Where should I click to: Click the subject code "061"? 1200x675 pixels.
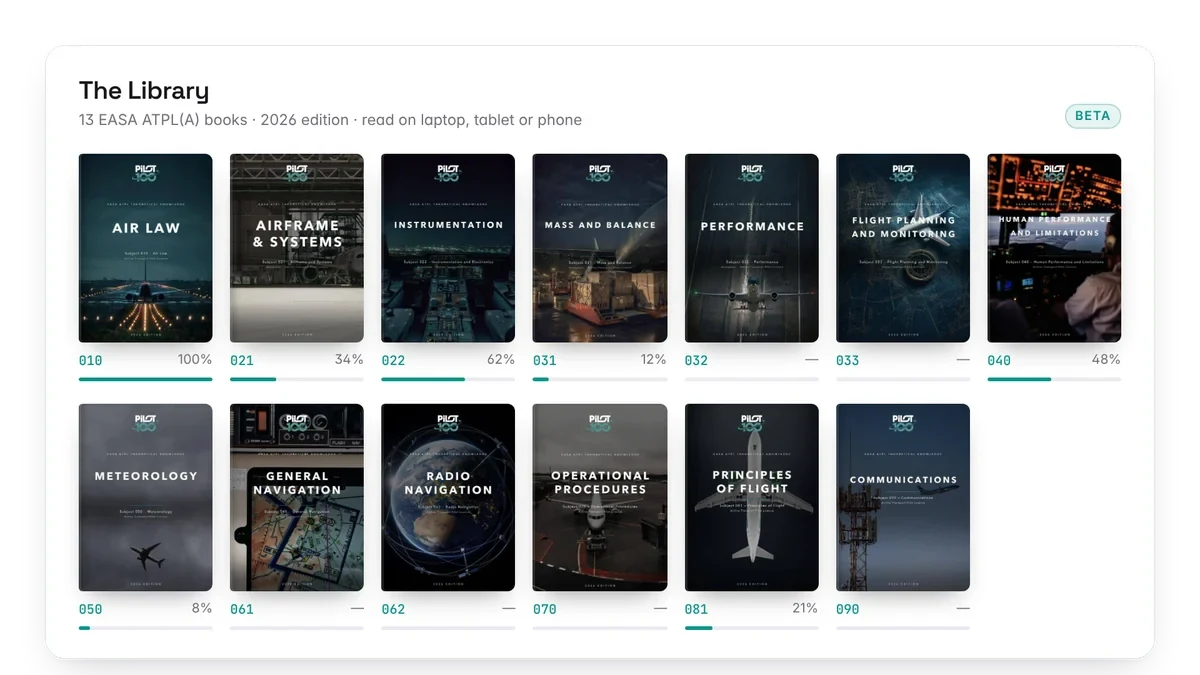(242, 609)
